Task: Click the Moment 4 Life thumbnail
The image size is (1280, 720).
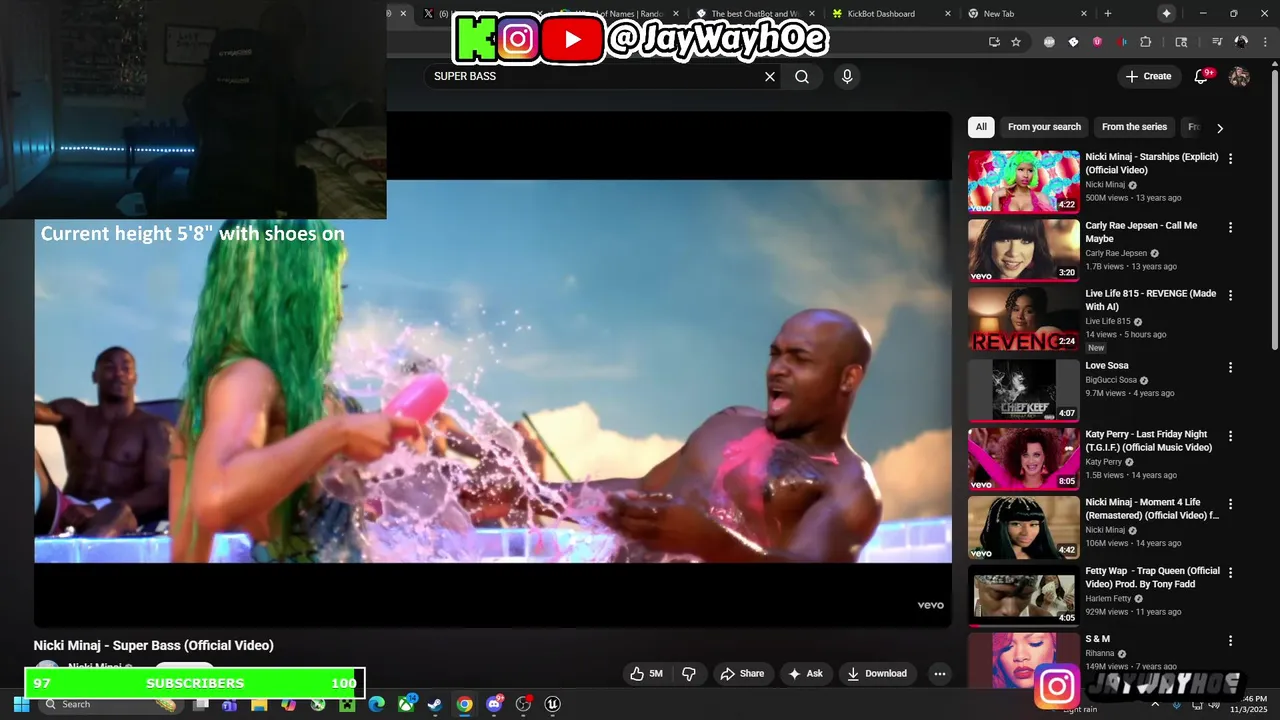Action: pos(1024,527)
